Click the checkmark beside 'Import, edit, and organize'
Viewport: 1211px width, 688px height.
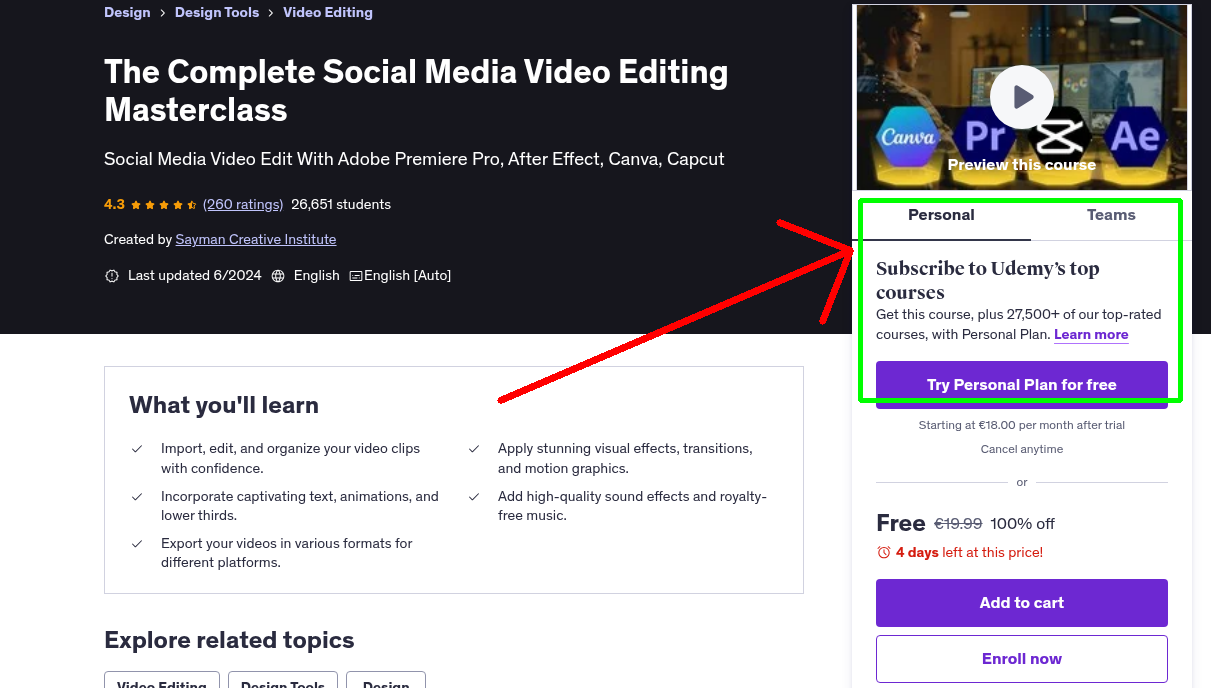[x=137, y=449]
